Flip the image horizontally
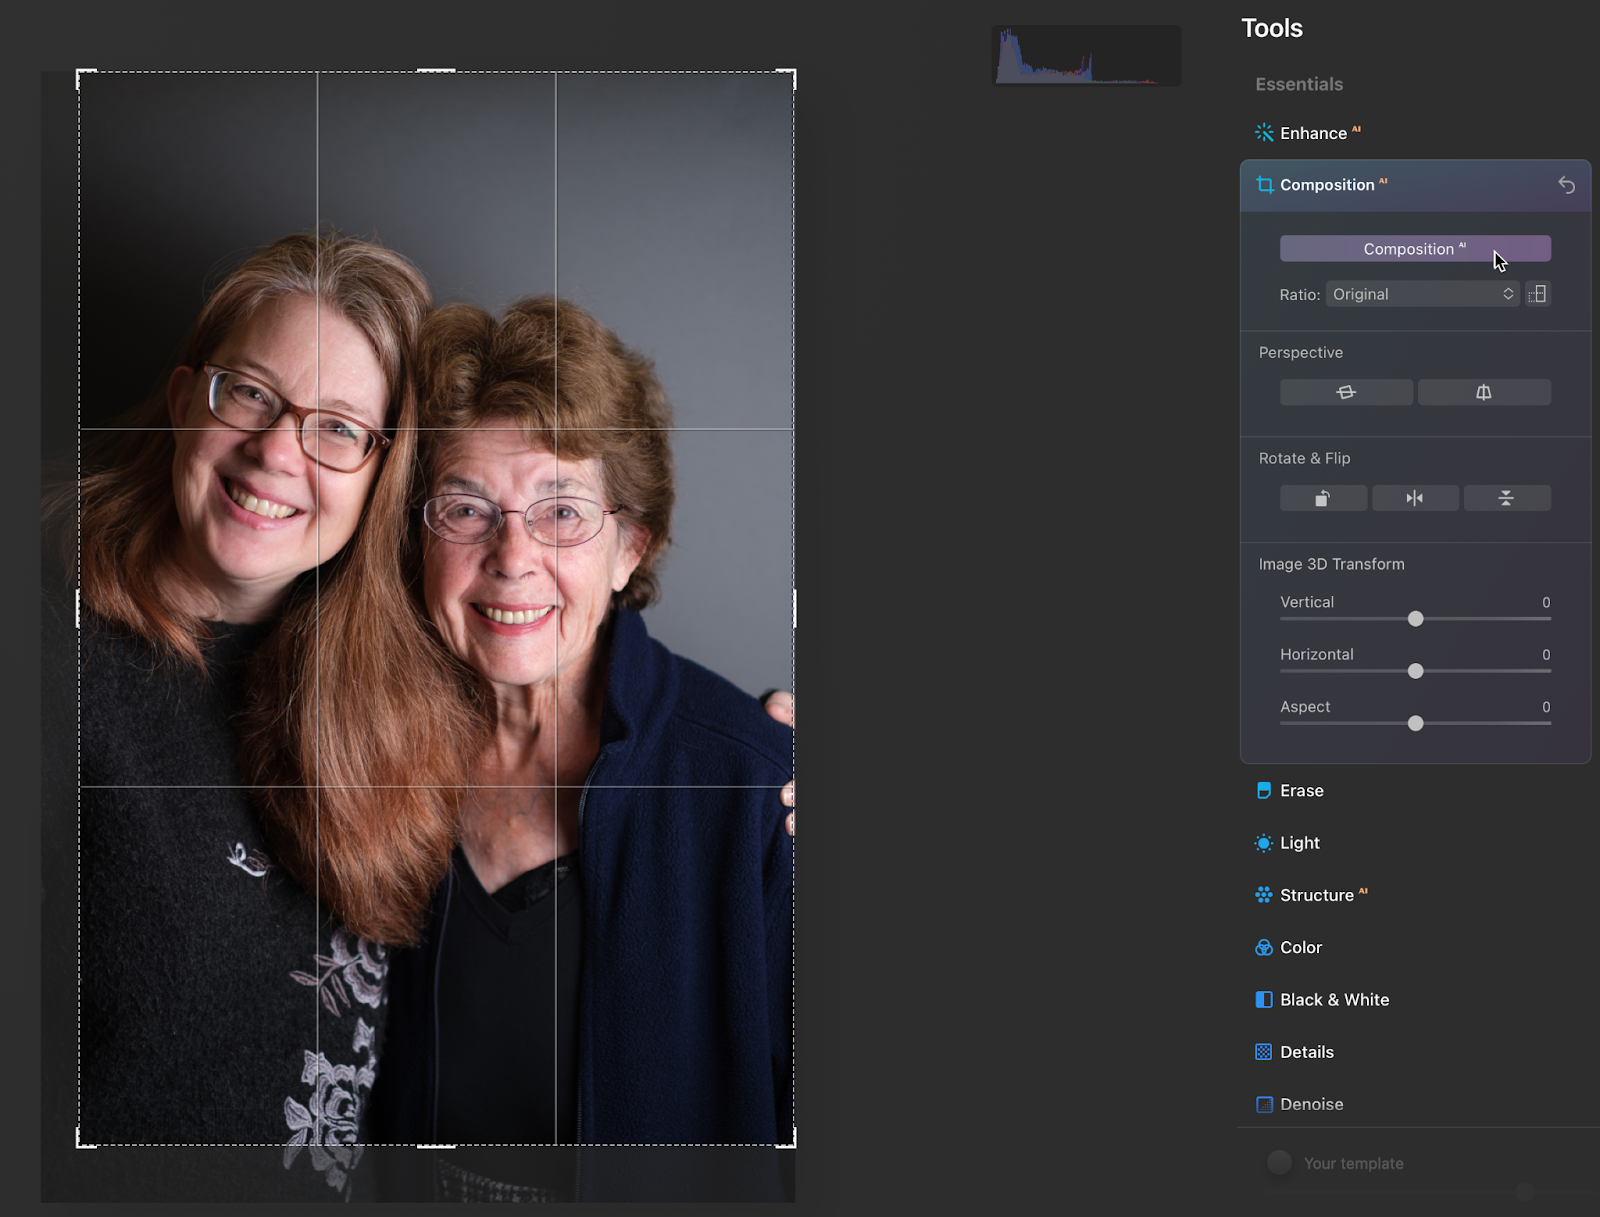 [1415, 498]
